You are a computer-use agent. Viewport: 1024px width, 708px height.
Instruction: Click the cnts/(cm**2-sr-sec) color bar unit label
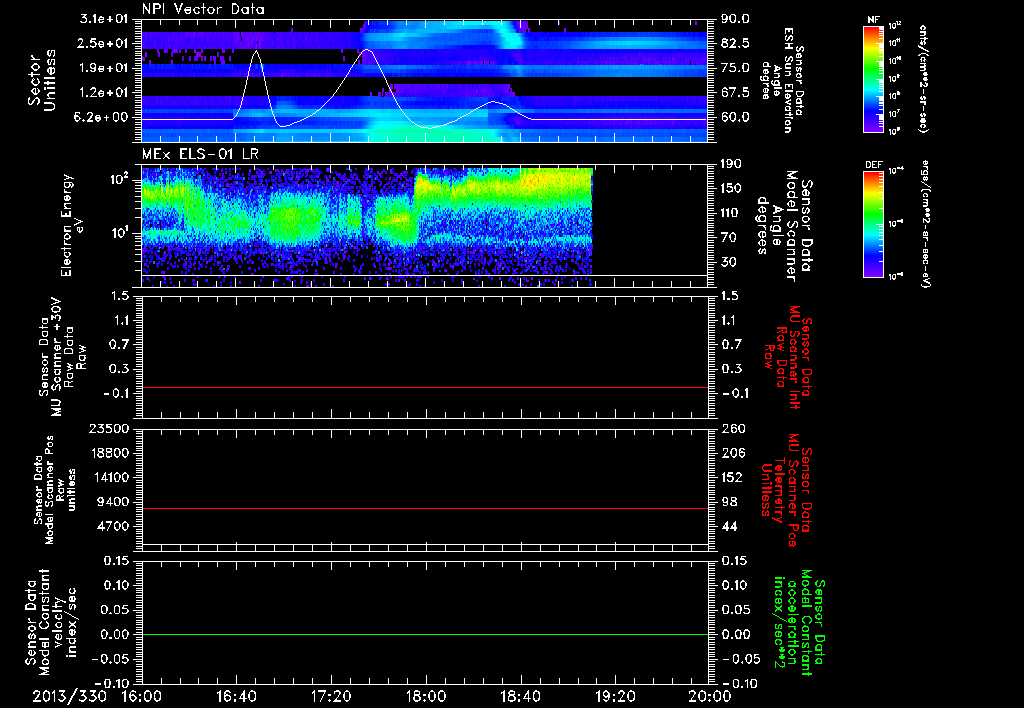click(x=921, y=78)
